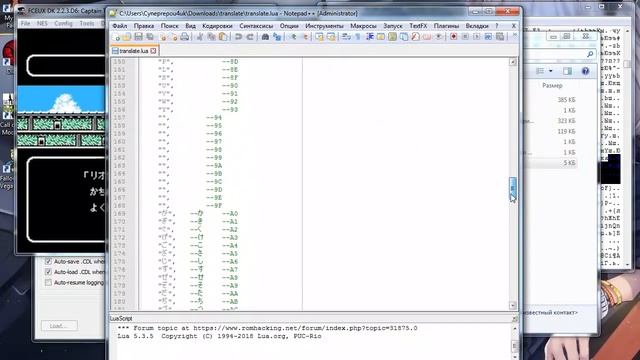Close the translate.lua tab with red X
The height and width of the screenshot is (360, 640).
153,51
